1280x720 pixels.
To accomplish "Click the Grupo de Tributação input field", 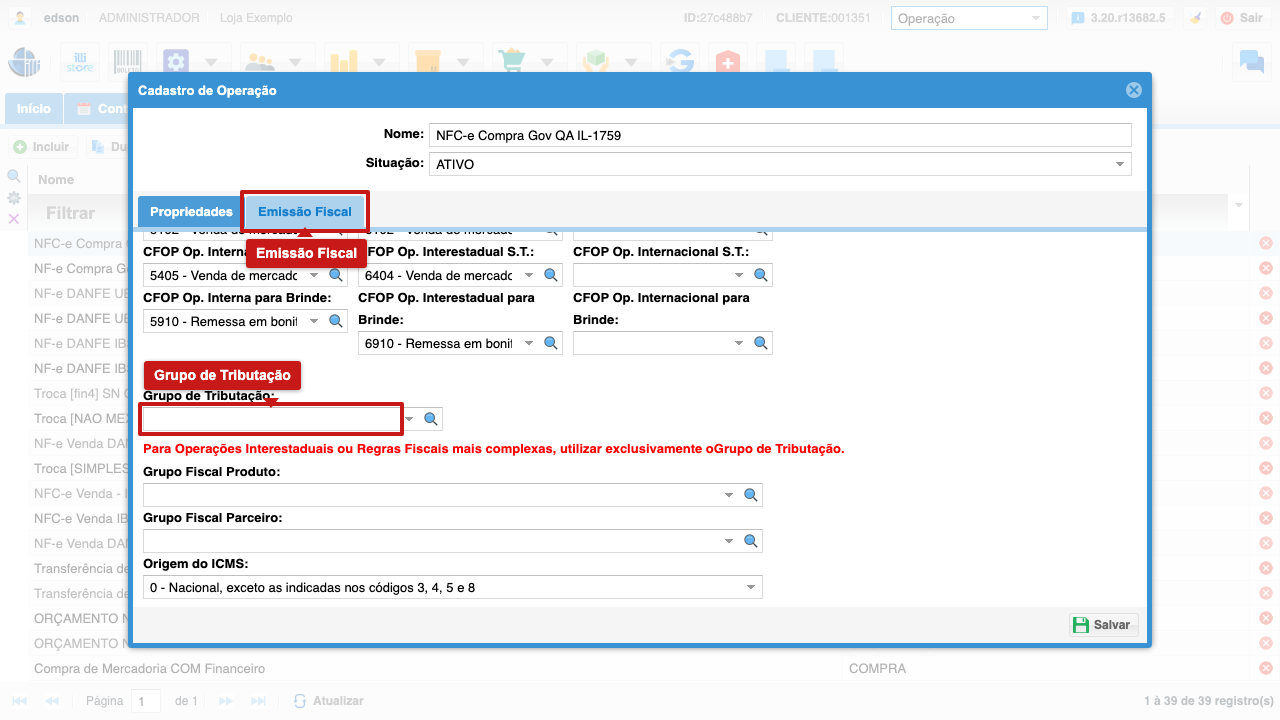I will pos(273,419).
